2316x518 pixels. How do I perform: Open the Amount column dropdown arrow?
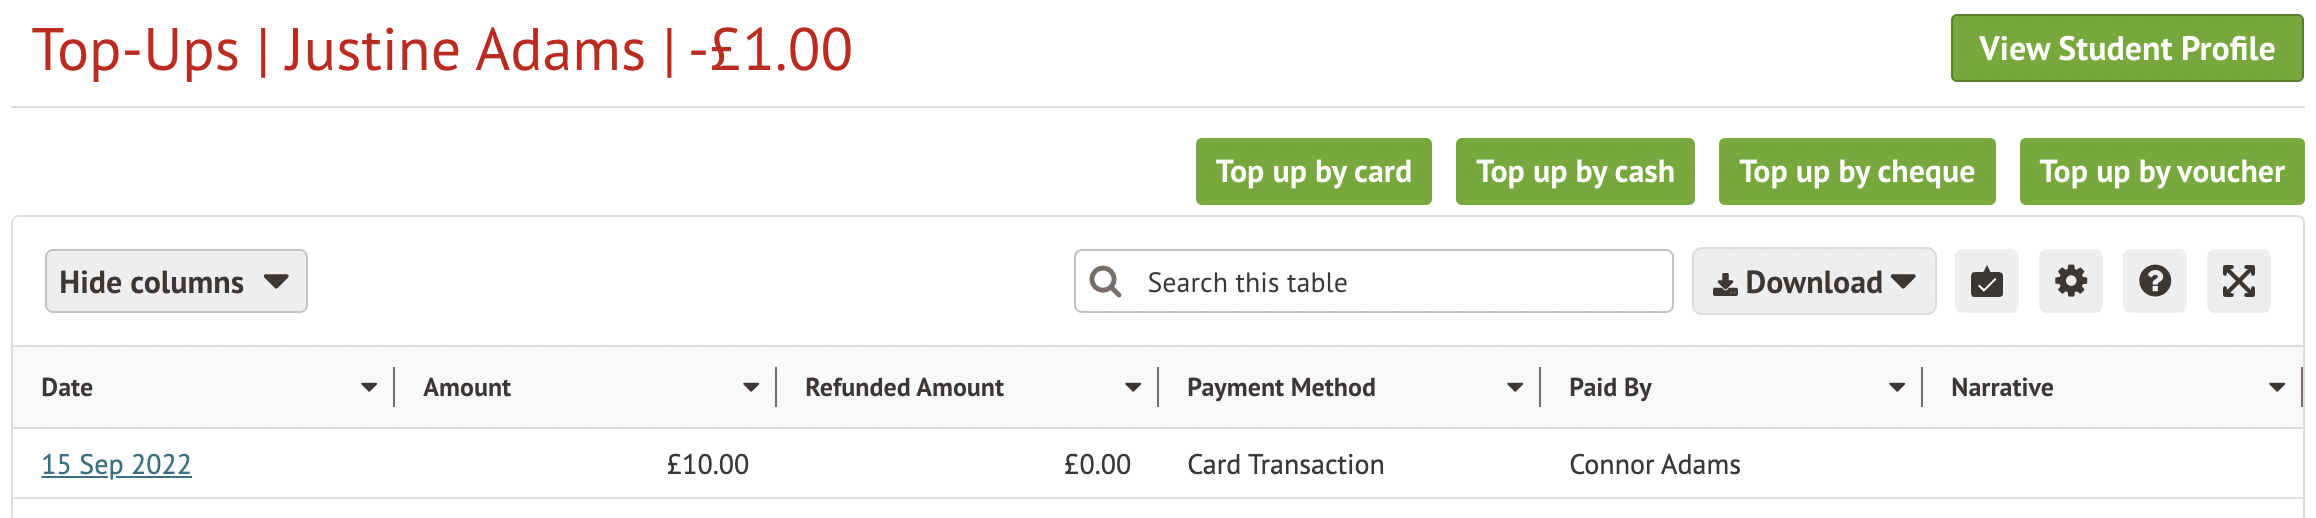(x=751, y=388)
